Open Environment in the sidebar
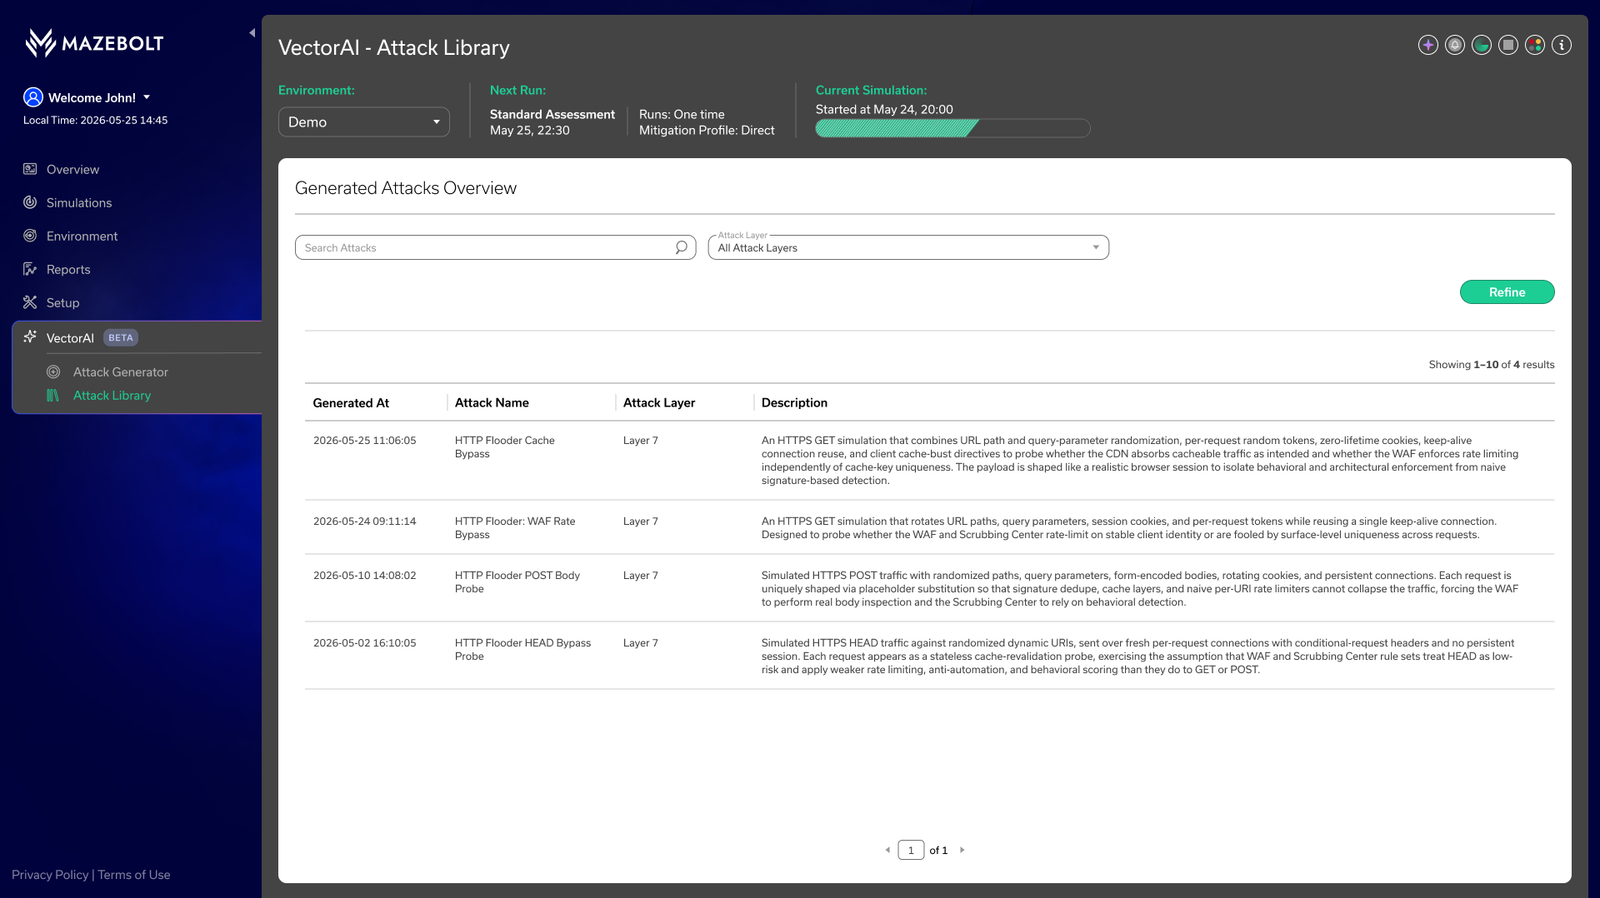This screenshot has width=1600, height=898. coord(82,236)
